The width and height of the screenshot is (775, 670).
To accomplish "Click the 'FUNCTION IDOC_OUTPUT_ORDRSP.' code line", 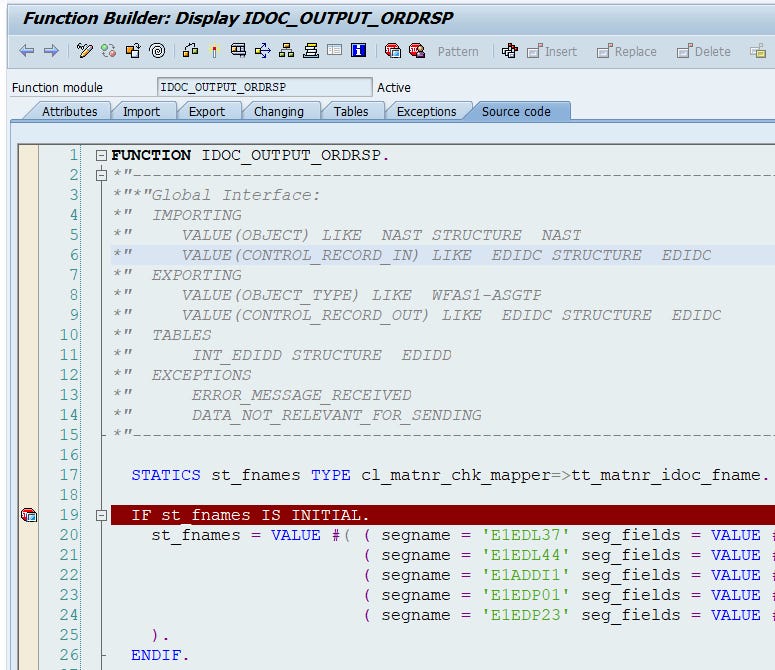I will 250,155.
